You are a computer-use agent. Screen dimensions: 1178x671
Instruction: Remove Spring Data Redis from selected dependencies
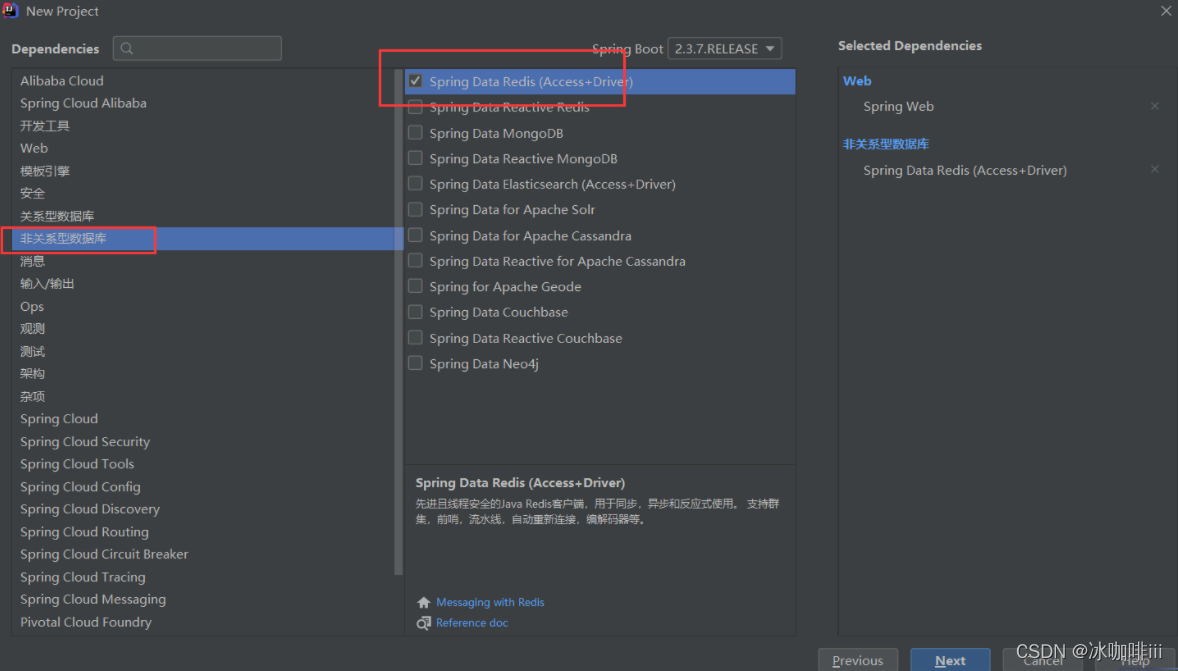1155,169
